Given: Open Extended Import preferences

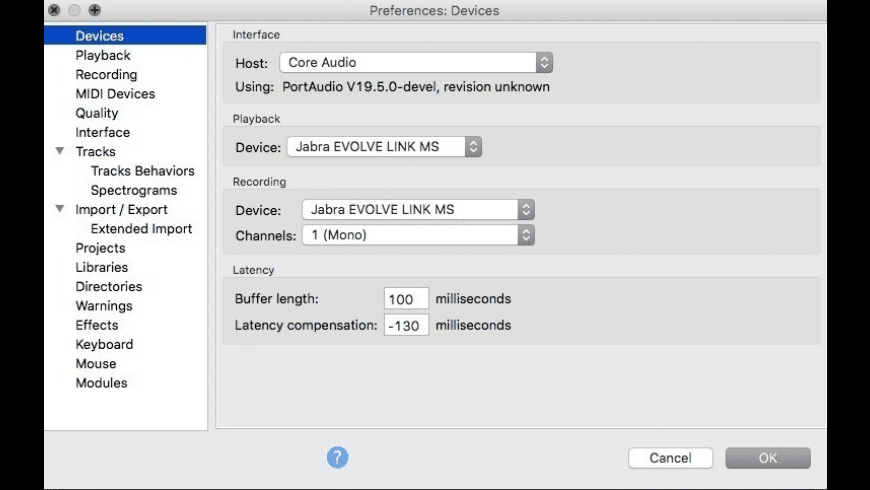Looking at the screenshot, I should pyautogui.click(x=141, y=229).
